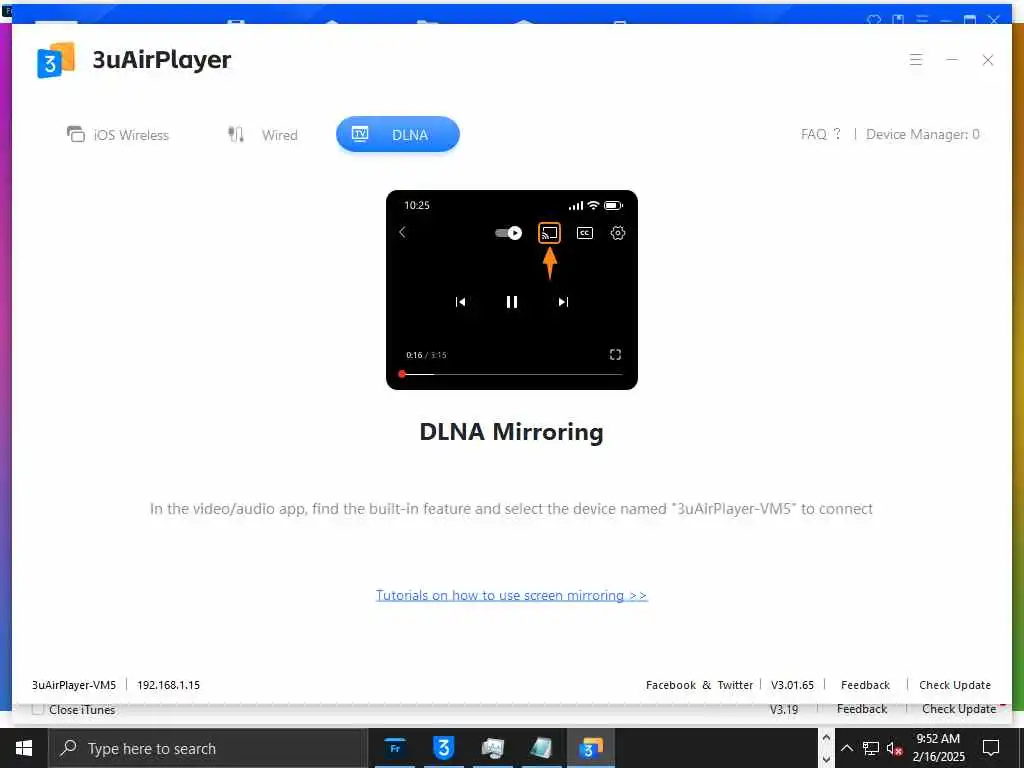Open the 3uAirPlayer taskbar icon
The image size is (1024, 768).
pyautogui.click(x=590, y=748)
